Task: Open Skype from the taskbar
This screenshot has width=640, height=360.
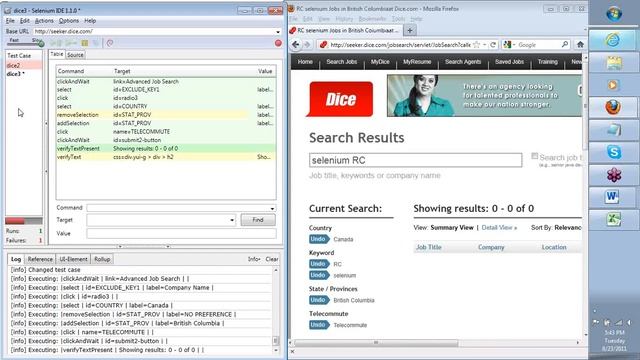Action: click(x=613, y=152)
